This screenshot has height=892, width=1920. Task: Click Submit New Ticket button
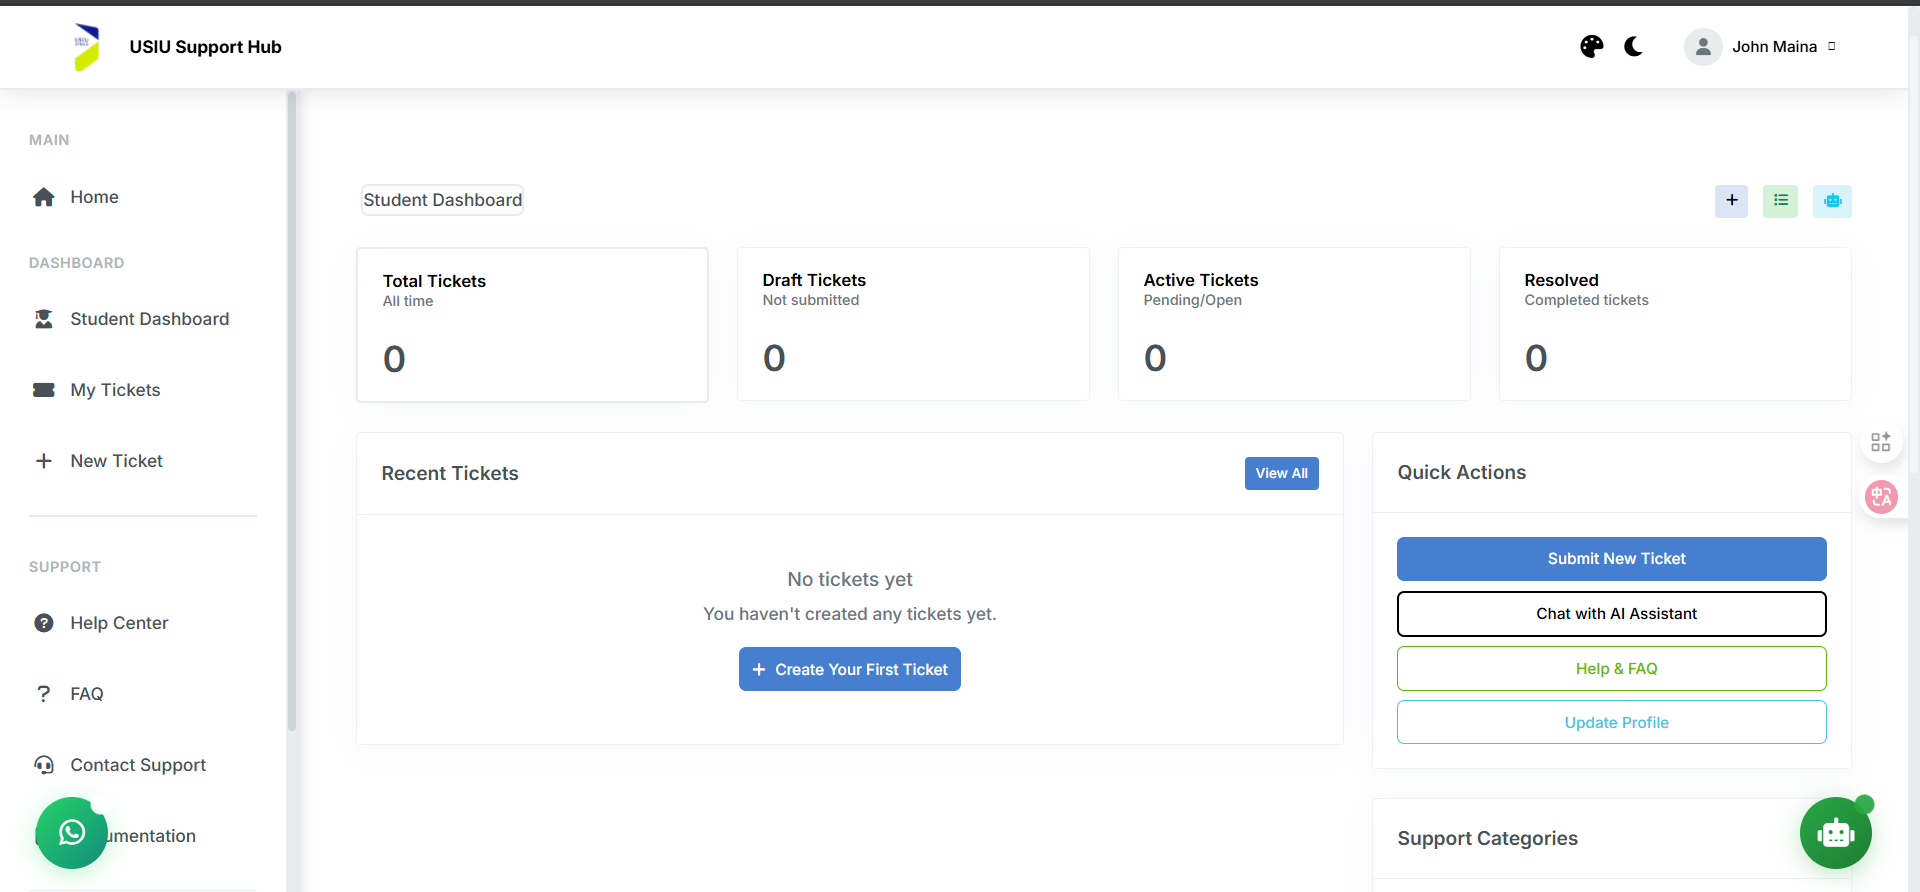click(1611, 559)
